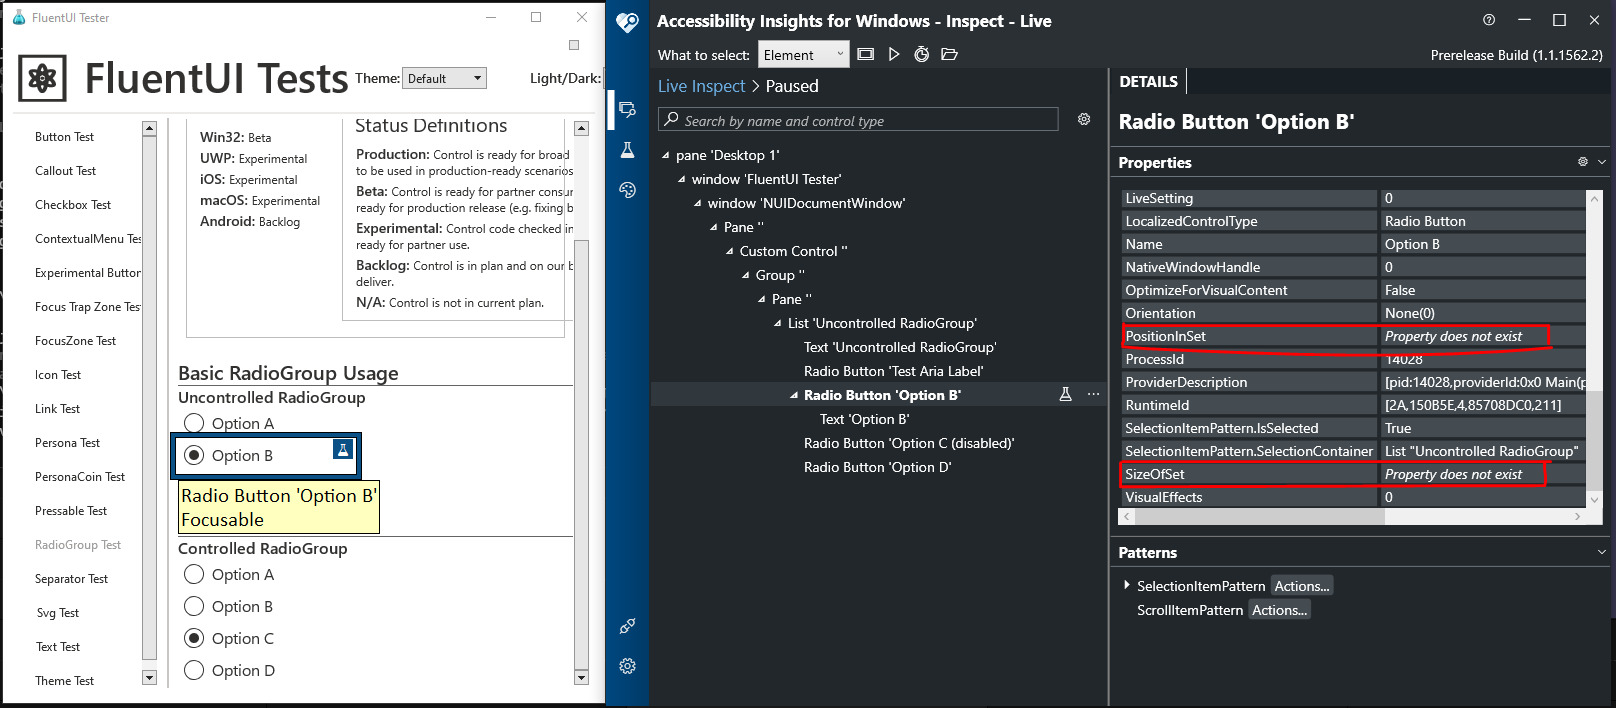The image size is (1616, 708).
Task: Collapse the window 'FluentUI Tester' node
Action: pyautogui.click(x=682, y=179)
